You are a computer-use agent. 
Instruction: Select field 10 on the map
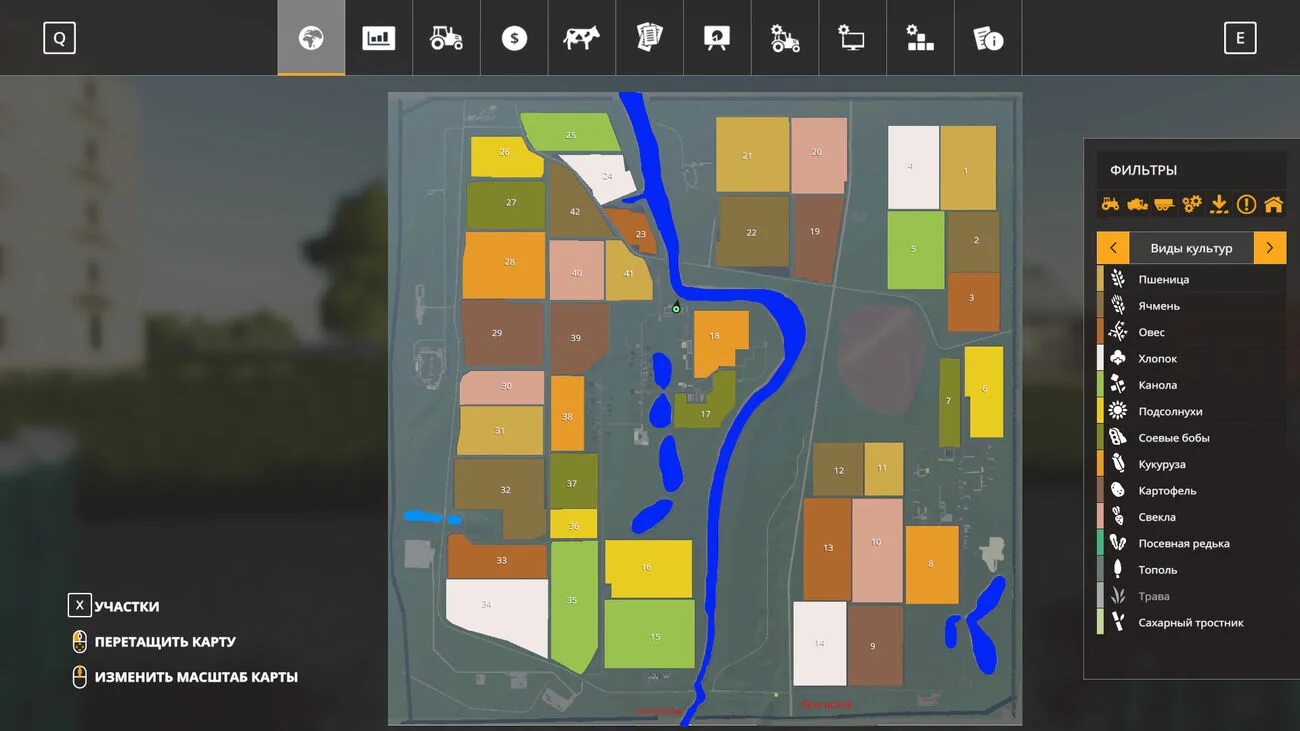tap(877, 550)
